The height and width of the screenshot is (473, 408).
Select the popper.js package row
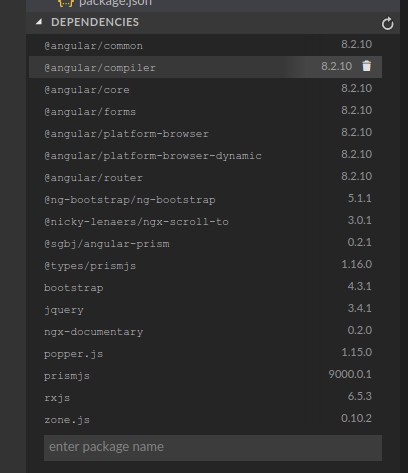(x=205, y=353)
